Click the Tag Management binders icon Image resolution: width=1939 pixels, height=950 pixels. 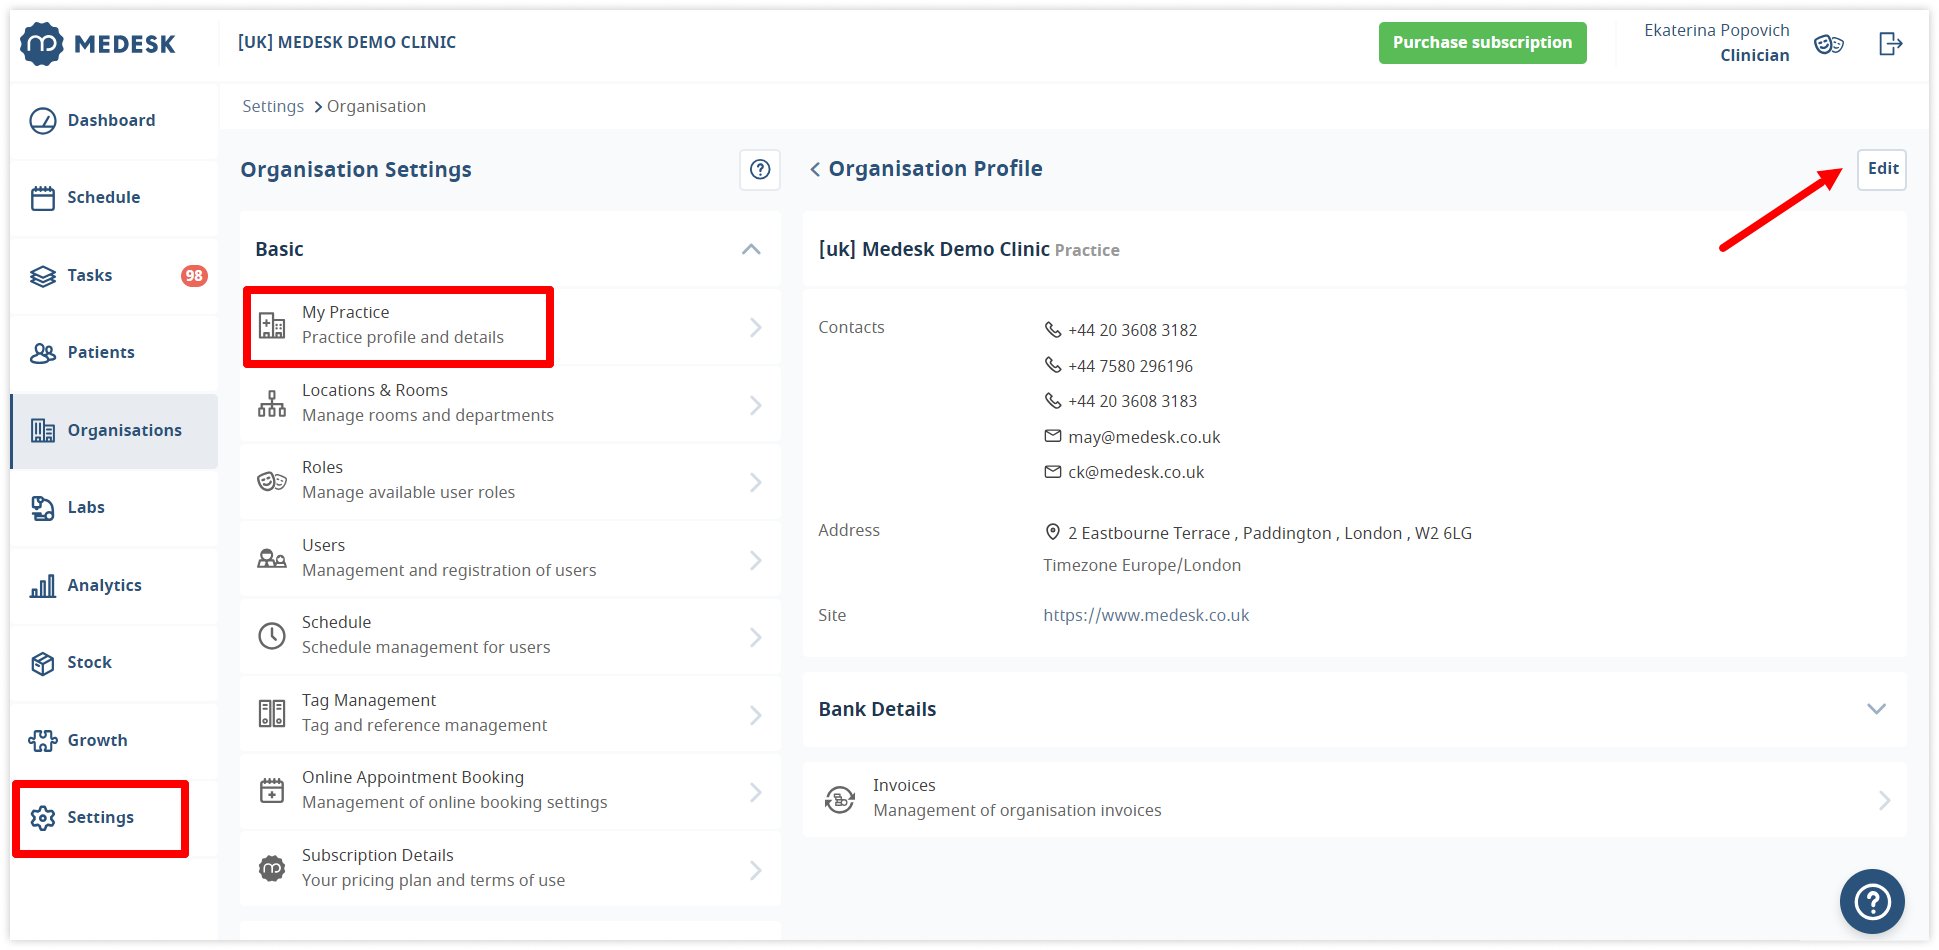pyautogui.click(x=272, y=713)
